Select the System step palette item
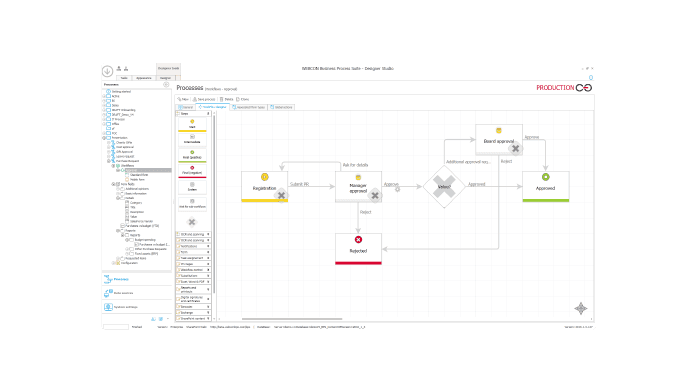This screenshot has width=689, height=386. [192, 187]
